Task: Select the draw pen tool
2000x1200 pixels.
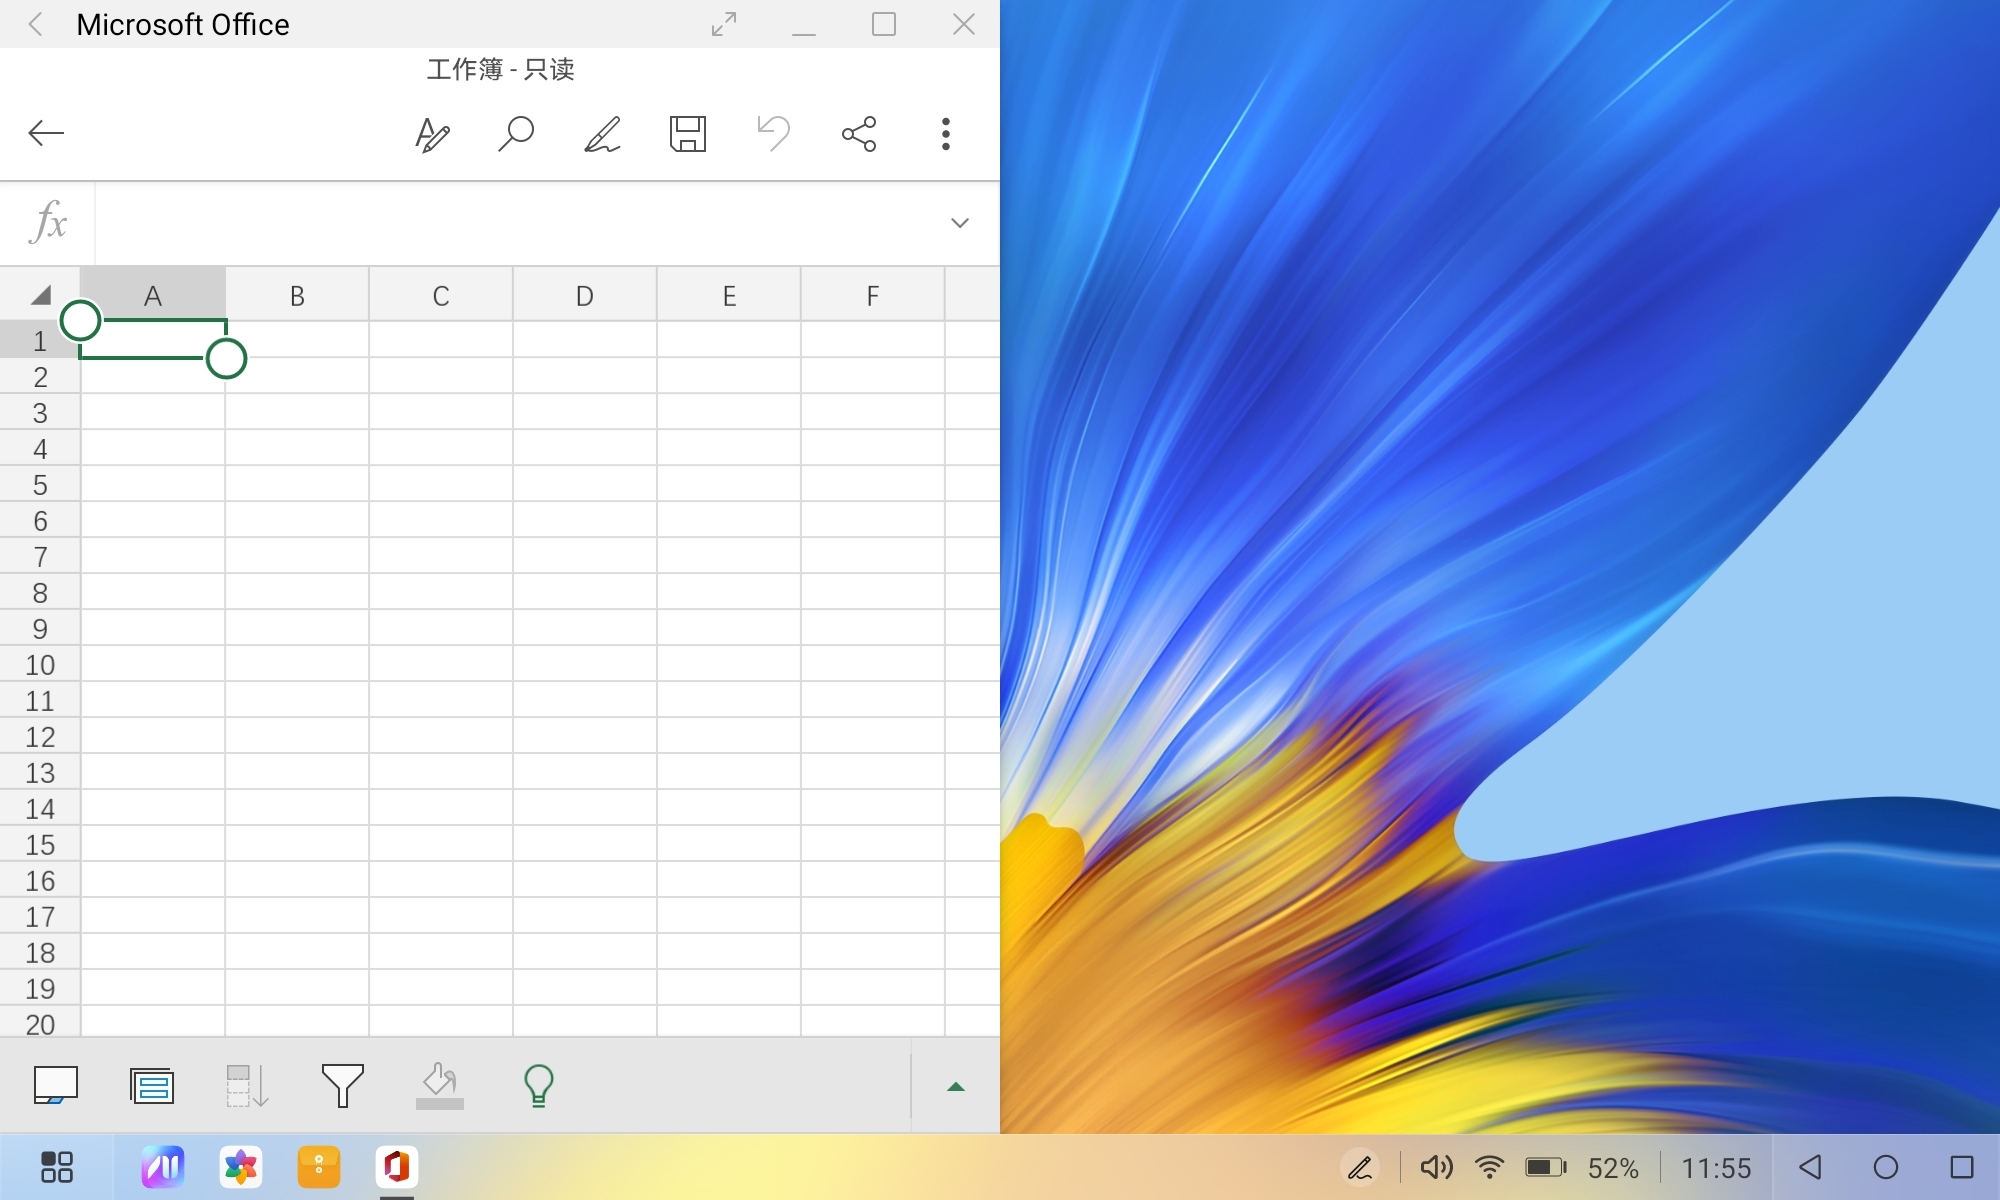Action: (602, 134)
